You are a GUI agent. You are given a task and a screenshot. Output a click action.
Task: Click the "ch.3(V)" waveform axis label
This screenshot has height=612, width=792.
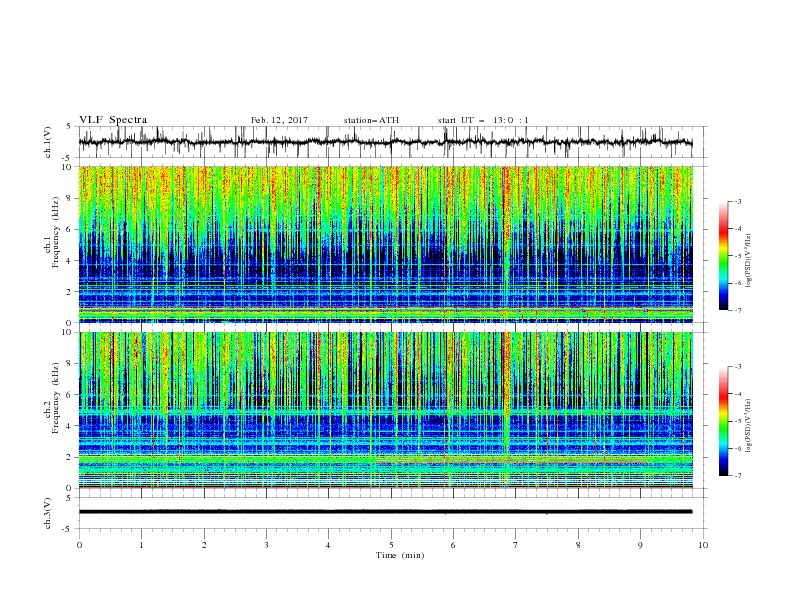pyautogui.click(x=48, y=513)
